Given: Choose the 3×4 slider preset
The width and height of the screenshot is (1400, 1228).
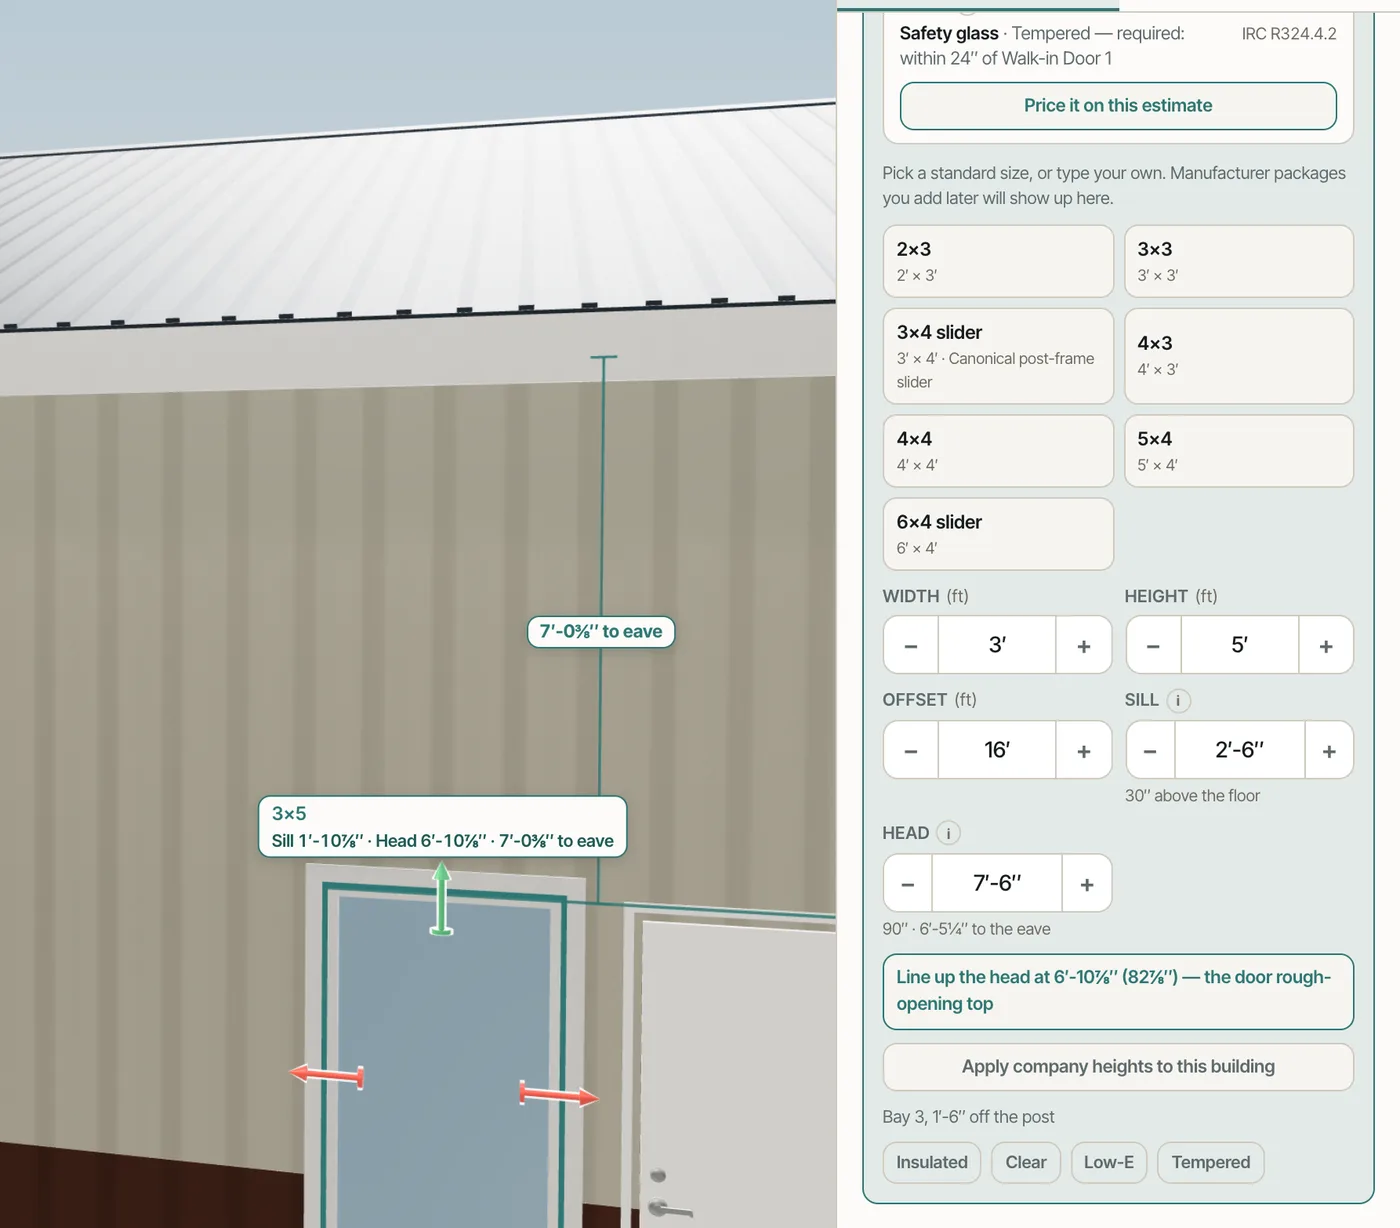Looking at the screenshot, I should click(998, 356).
